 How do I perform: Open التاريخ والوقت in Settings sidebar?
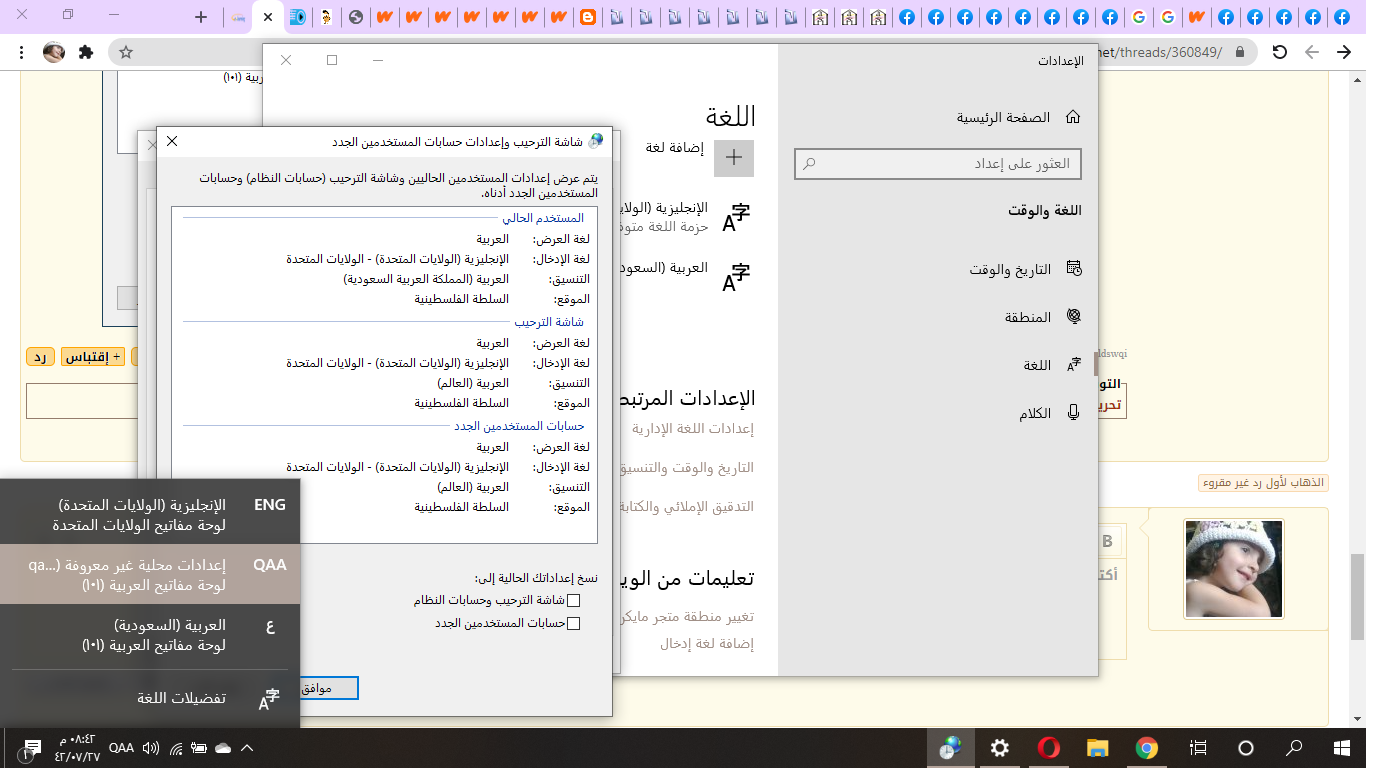(1025, 269)
